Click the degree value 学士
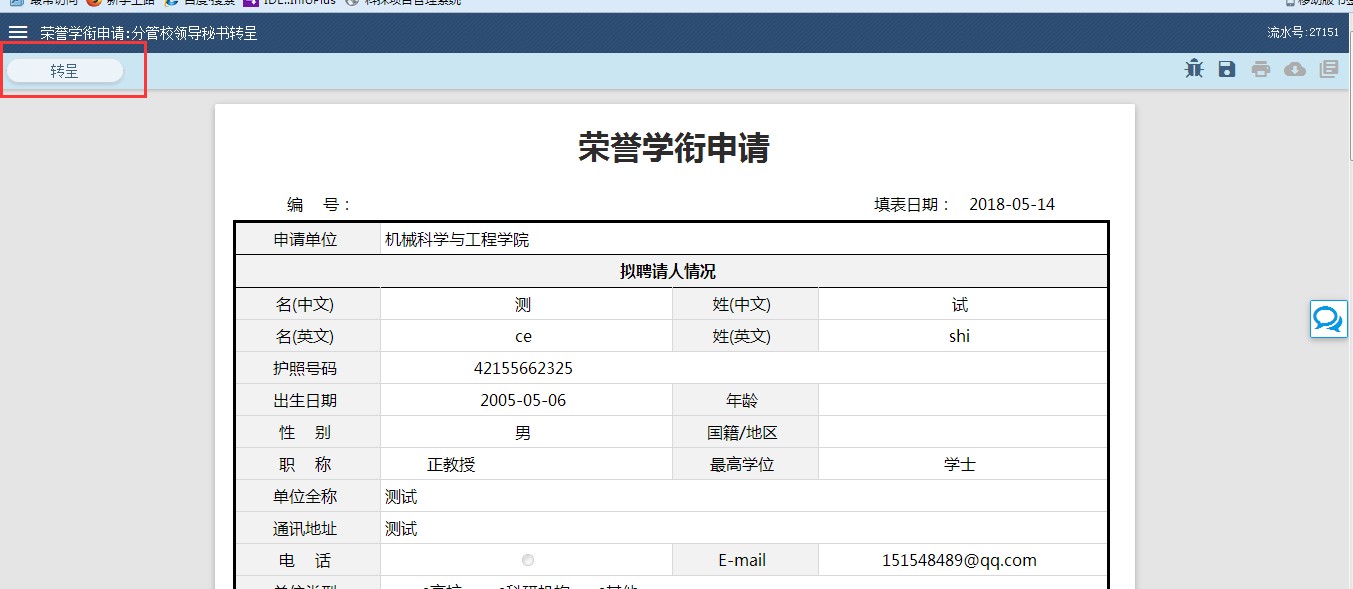Viewport: 1353px width, 589px height. pyautogui.click(x=960, y=464)
